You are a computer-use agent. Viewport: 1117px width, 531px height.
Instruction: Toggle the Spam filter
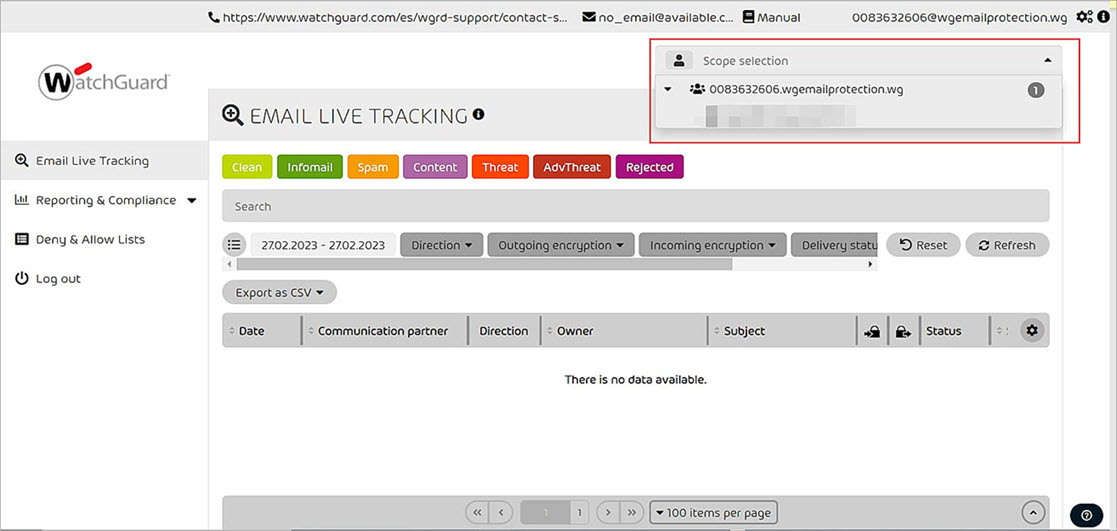point(373,167)
